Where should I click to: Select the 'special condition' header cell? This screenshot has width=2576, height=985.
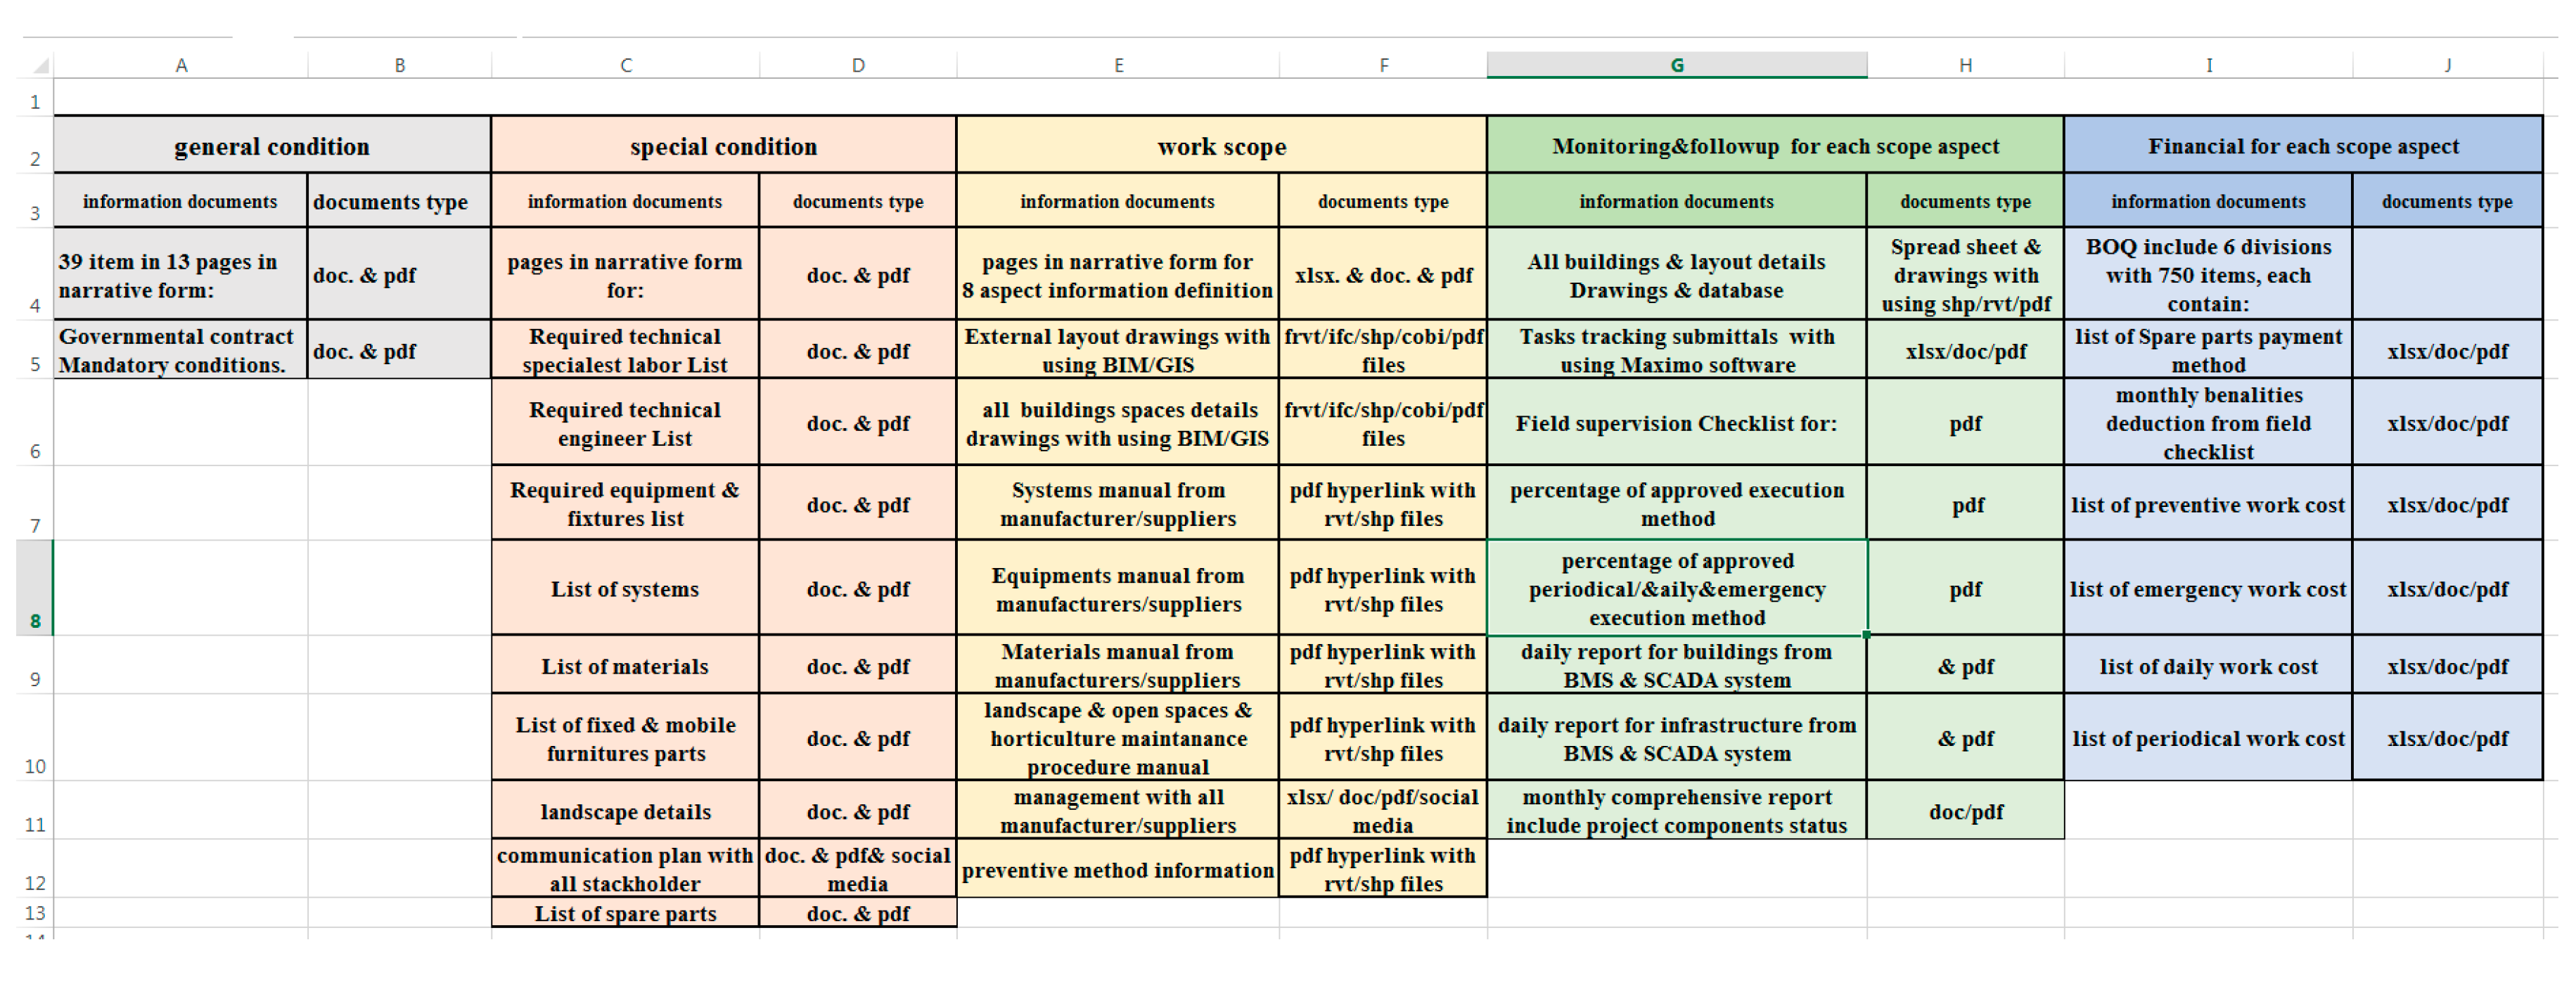tap(723, 146)
